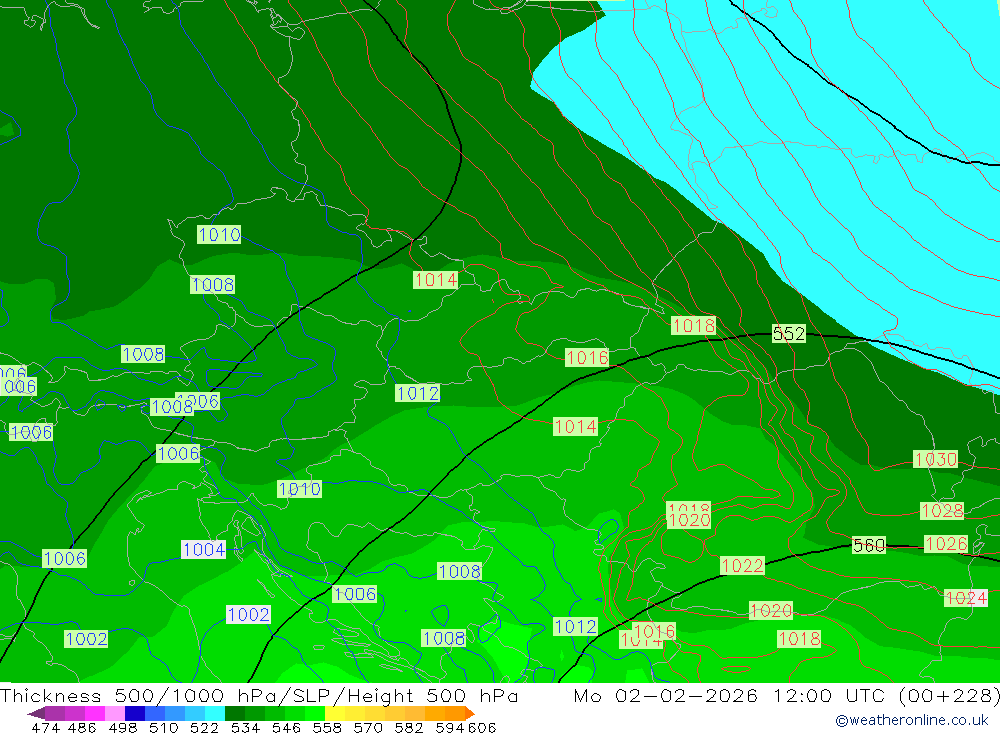Click the forecast date 'Mo 02-02-2026 12:00 UTC'
The image size is (1000, 733).
(x=732, y=696)
